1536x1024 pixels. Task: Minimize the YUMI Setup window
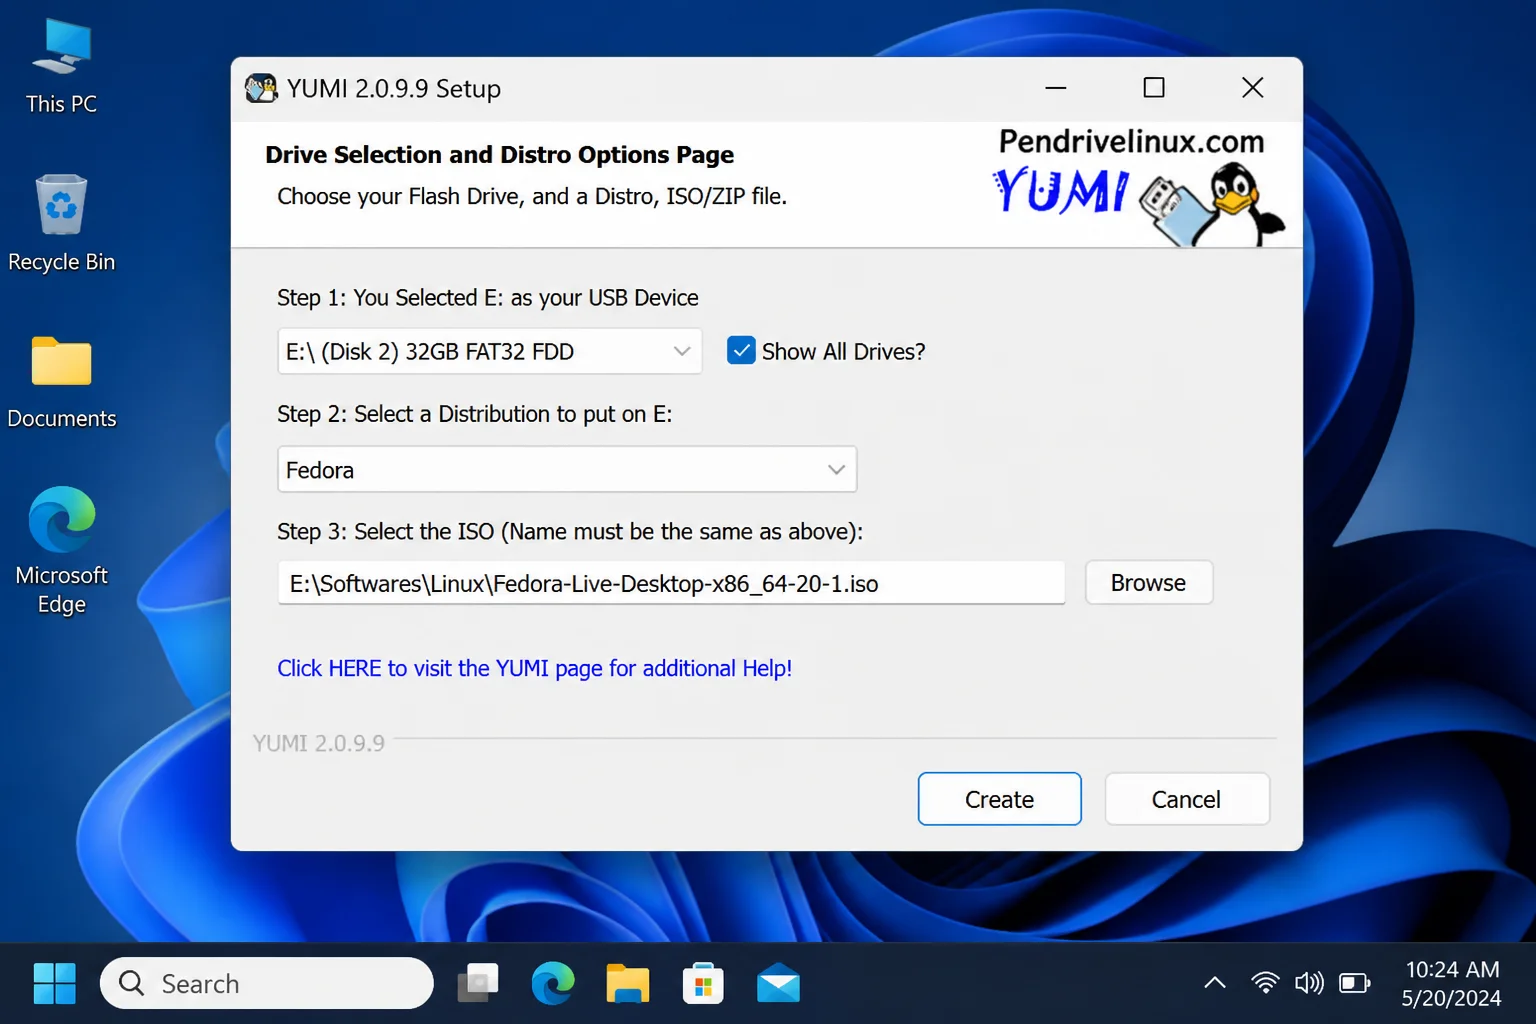pyautogui.click(x=1056, y=88)
